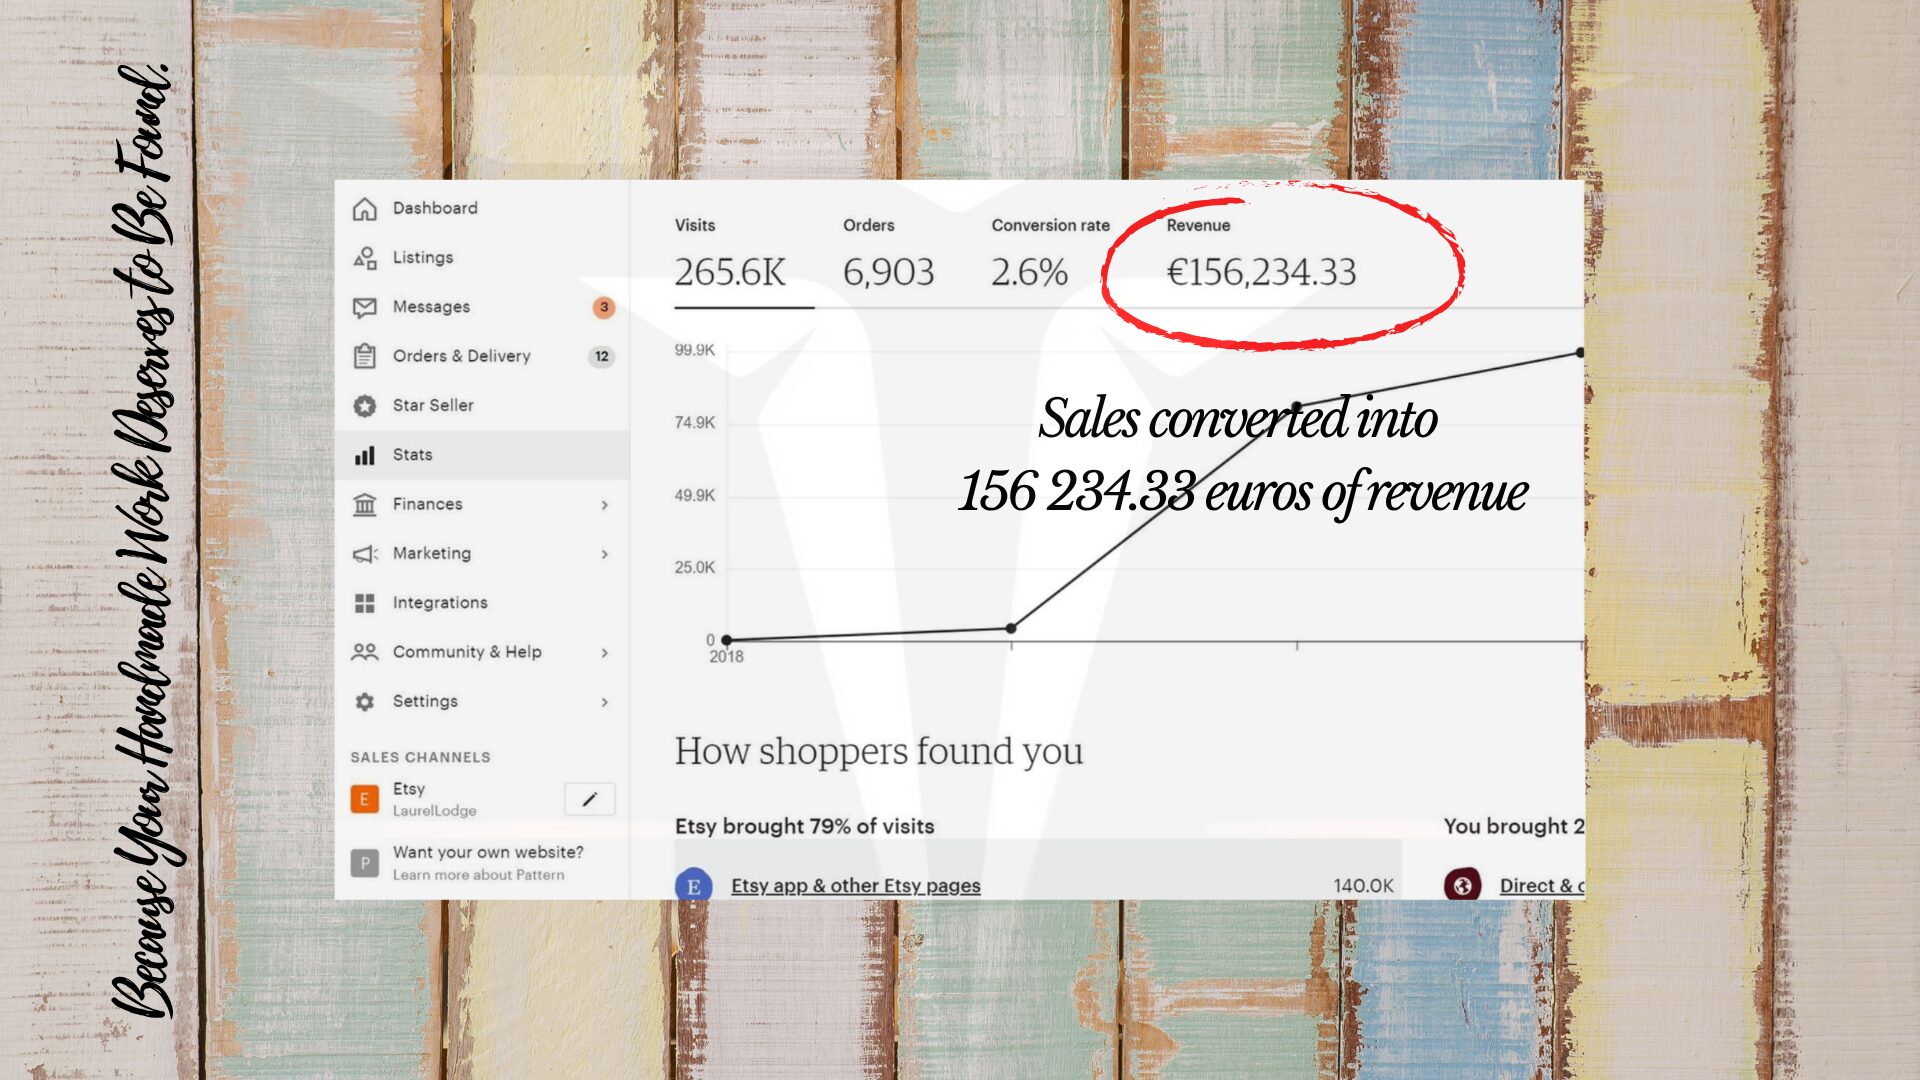The width and height of the screenshot is (1920, 1080).
Task: Click the second data point on chart line
Action: (1011, 628)
